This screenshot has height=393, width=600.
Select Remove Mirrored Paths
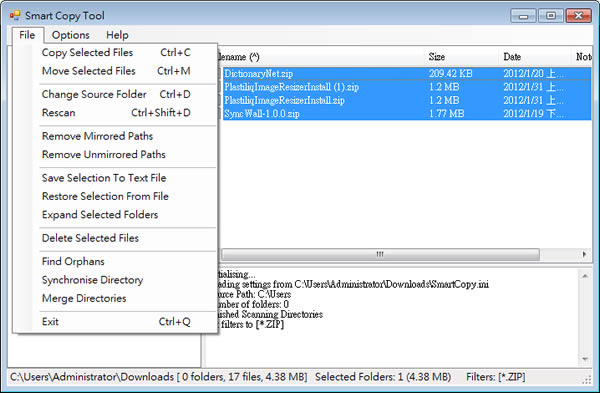click(116, 136)
